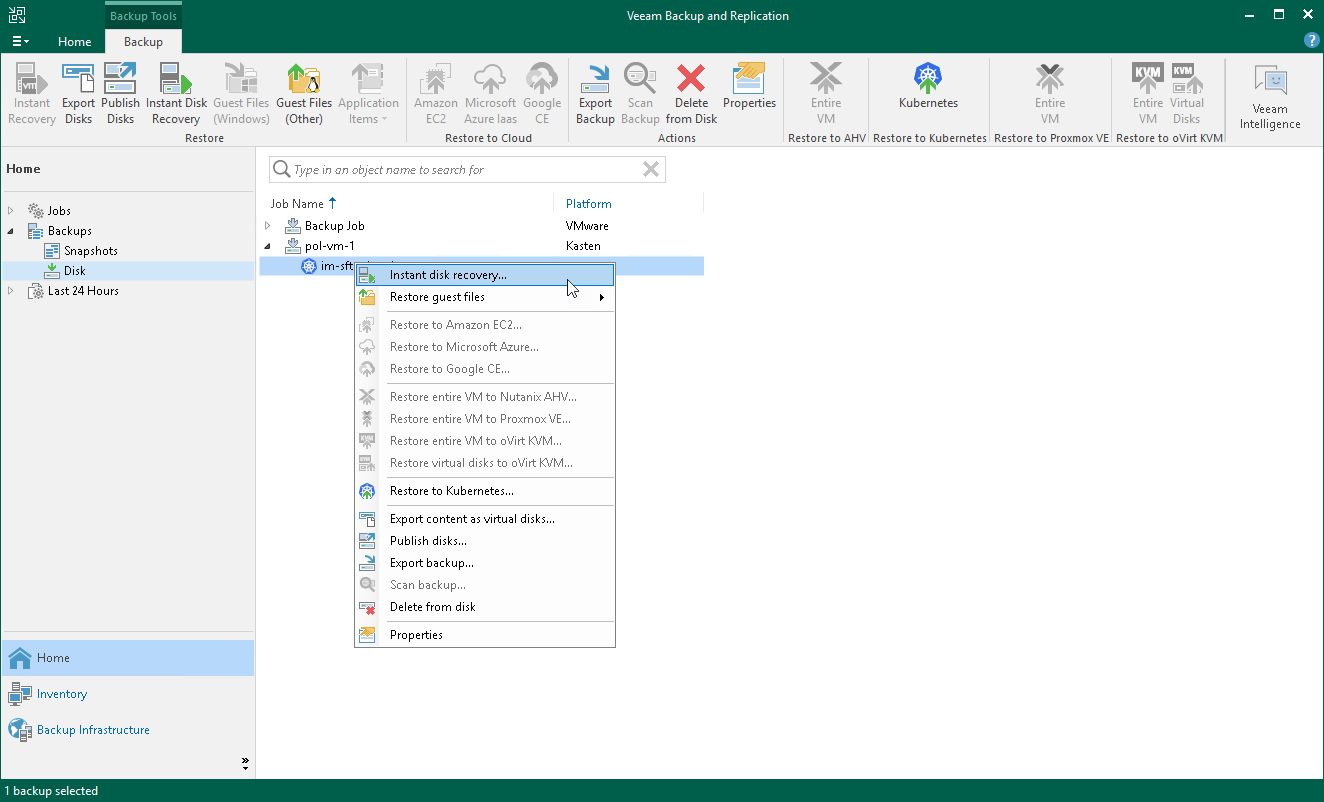
Task: Select Backups in the navigation tree
Action: point(69,231)
